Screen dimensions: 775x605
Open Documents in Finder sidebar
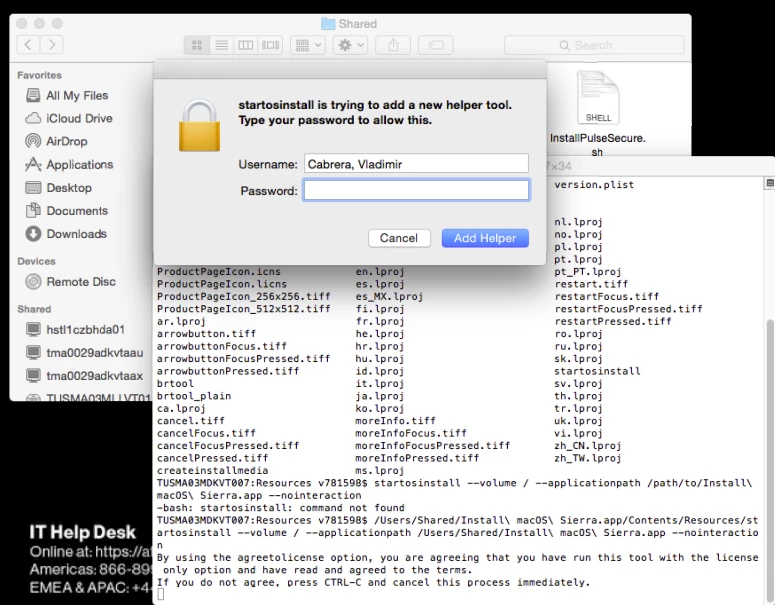(x=77, y=211)
